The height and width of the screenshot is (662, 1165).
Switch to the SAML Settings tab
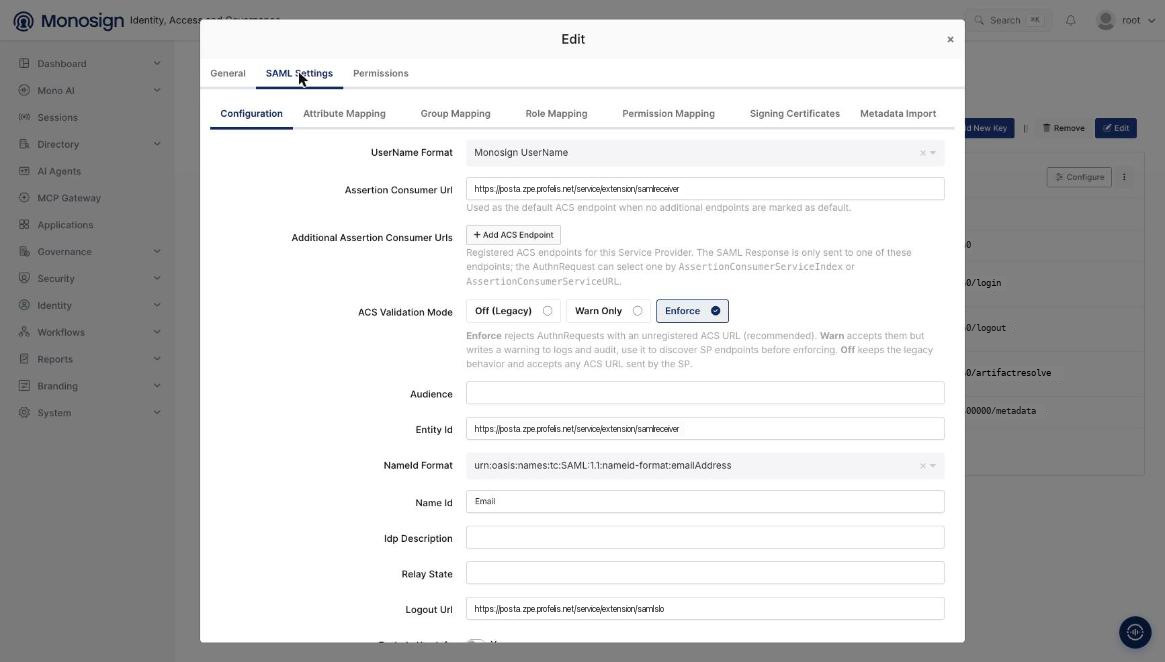[x=299, y=74]
